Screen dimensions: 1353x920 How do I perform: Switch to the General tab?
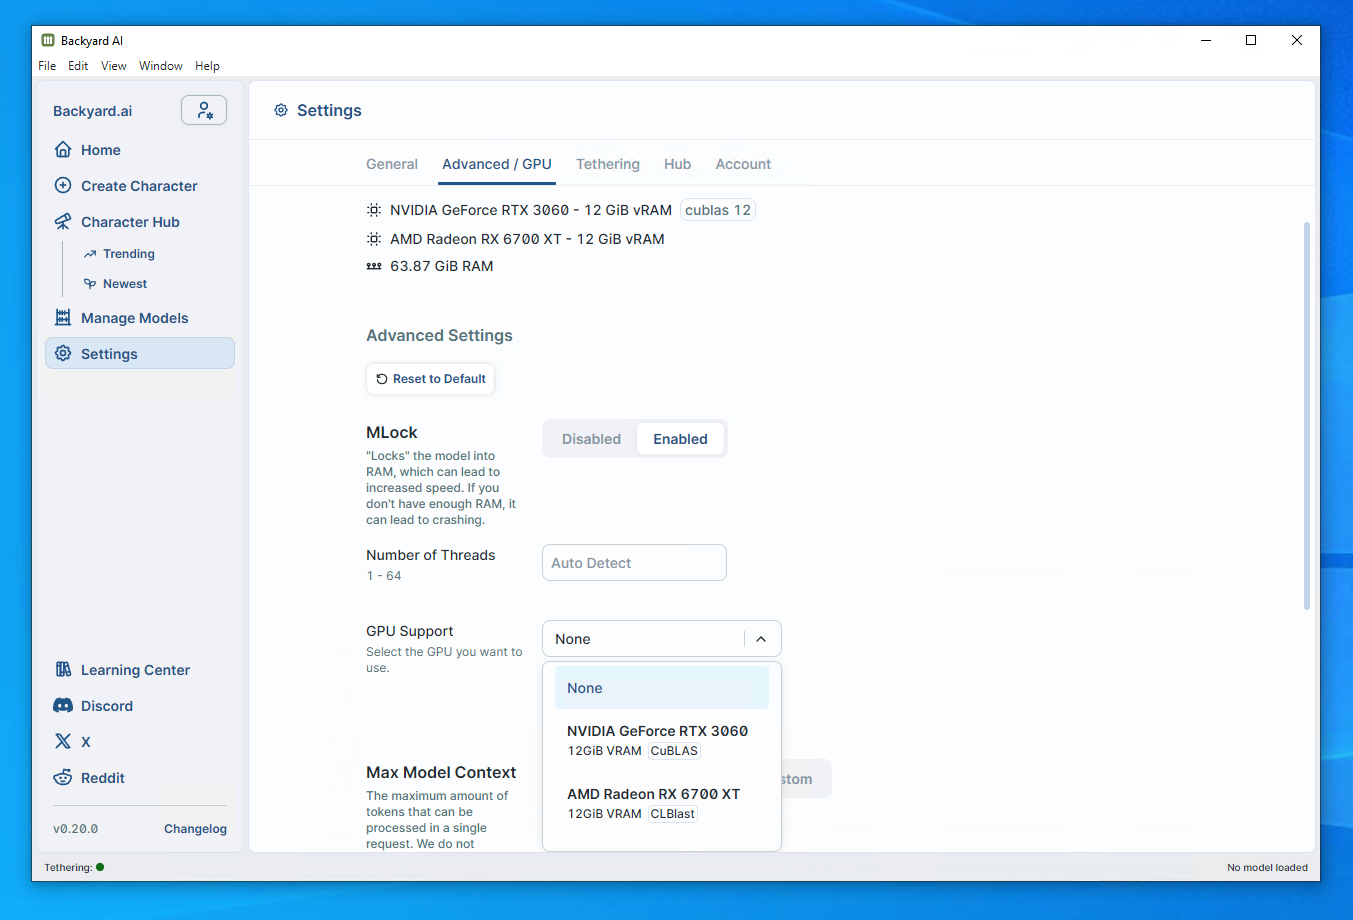pyautogui.click(x=392, y=164)
